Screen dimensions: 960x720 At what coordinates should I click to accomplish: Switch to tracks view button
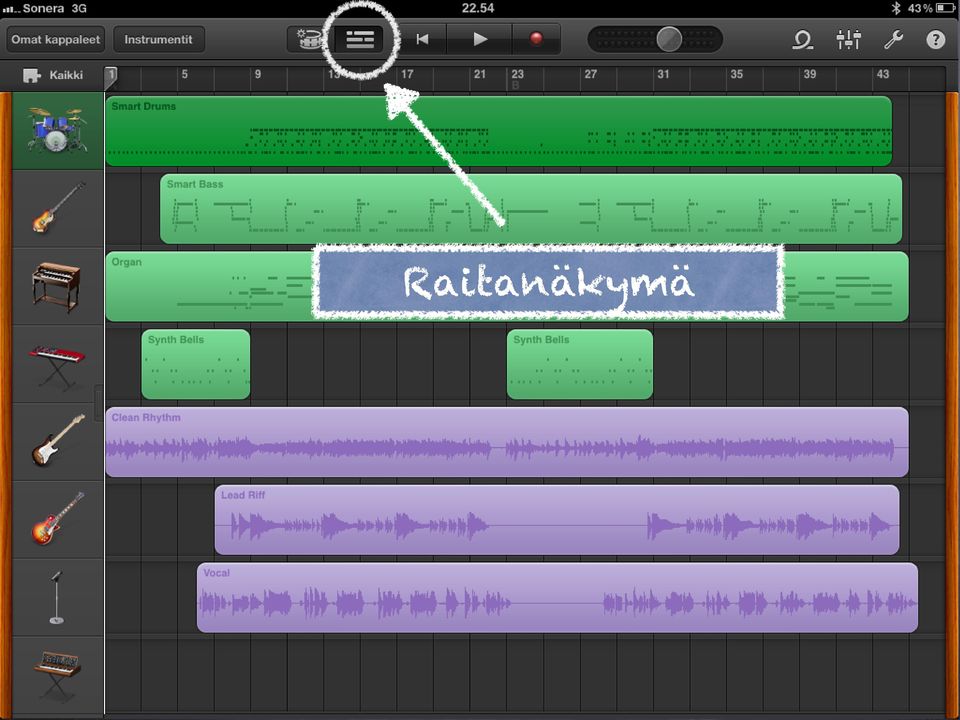(360, 40)
